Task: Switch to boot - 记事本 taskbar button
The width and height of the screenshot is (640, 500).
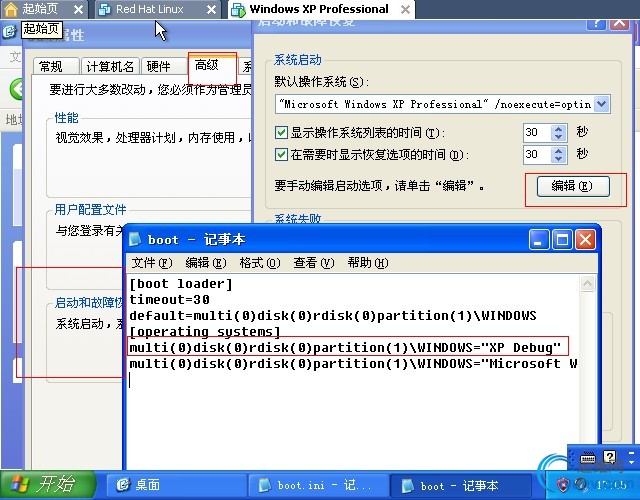Action: (461, 485)
